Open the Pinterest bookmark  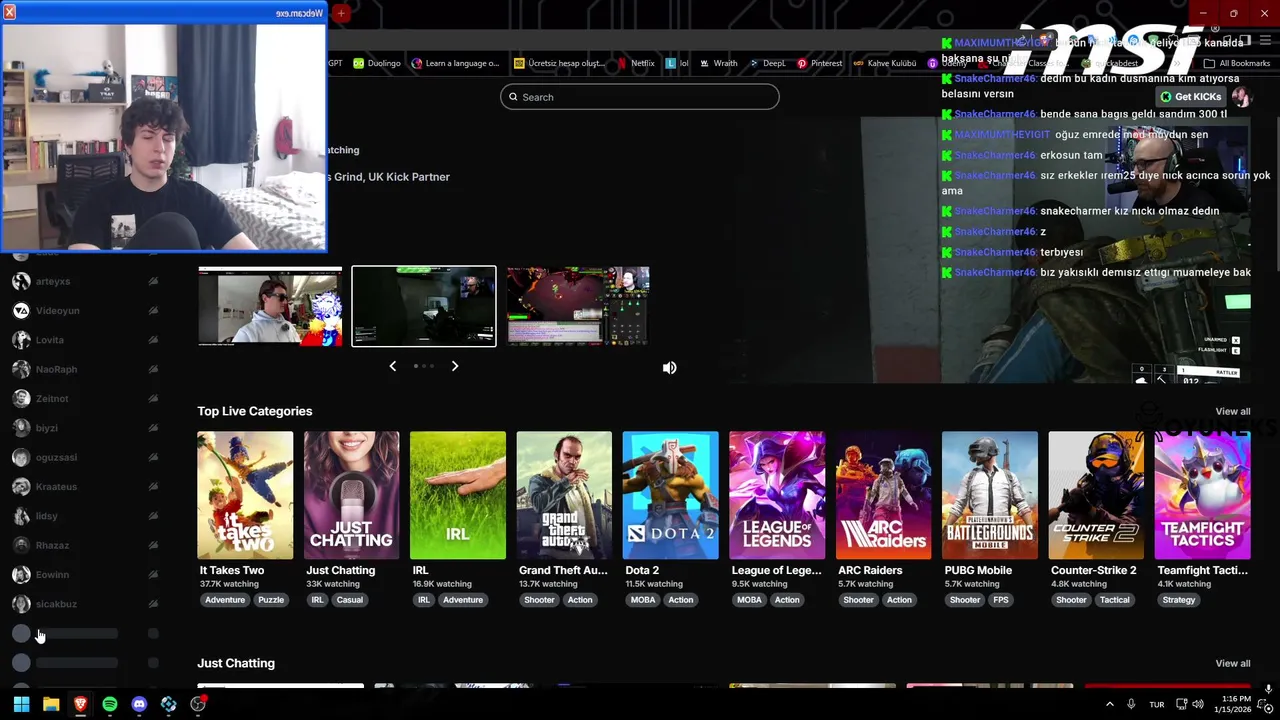819,63
